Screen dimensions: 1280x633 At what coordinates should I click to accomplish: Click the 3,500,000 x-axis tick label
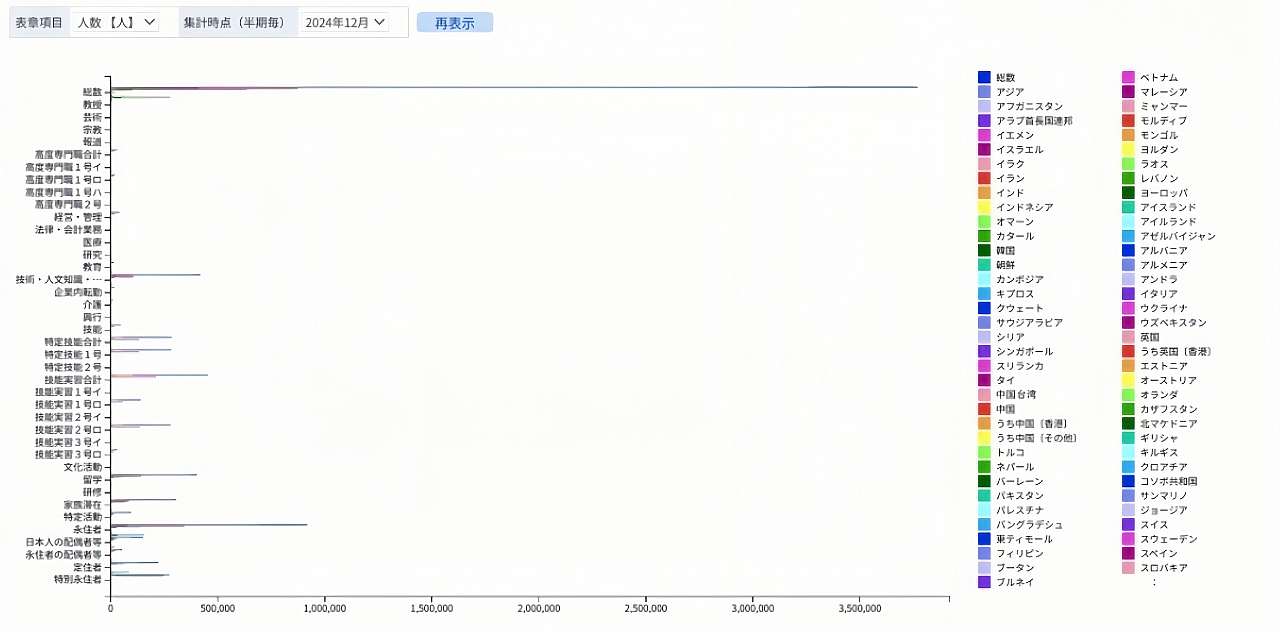860,607
